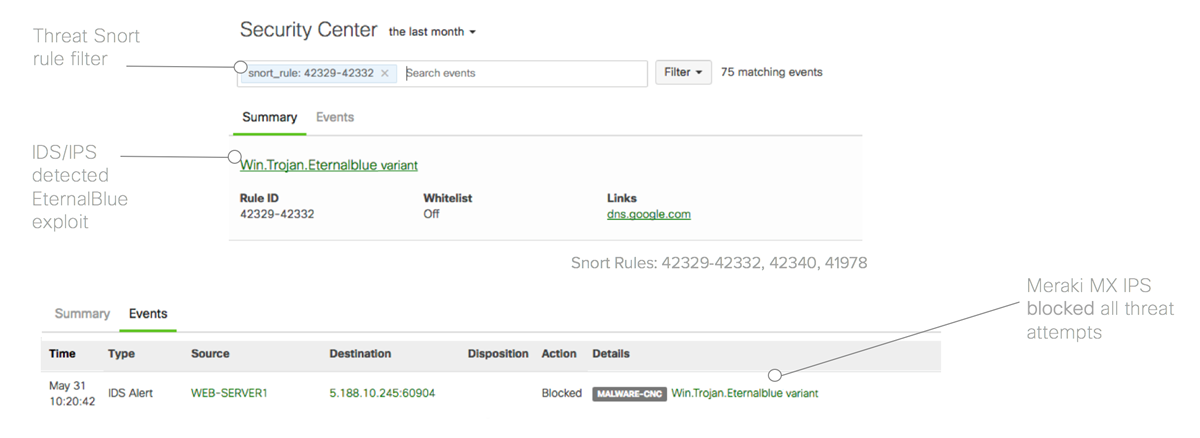
Task: Click callout circle in the Details row
Action: pyautogui.click(x=774, y=375)
